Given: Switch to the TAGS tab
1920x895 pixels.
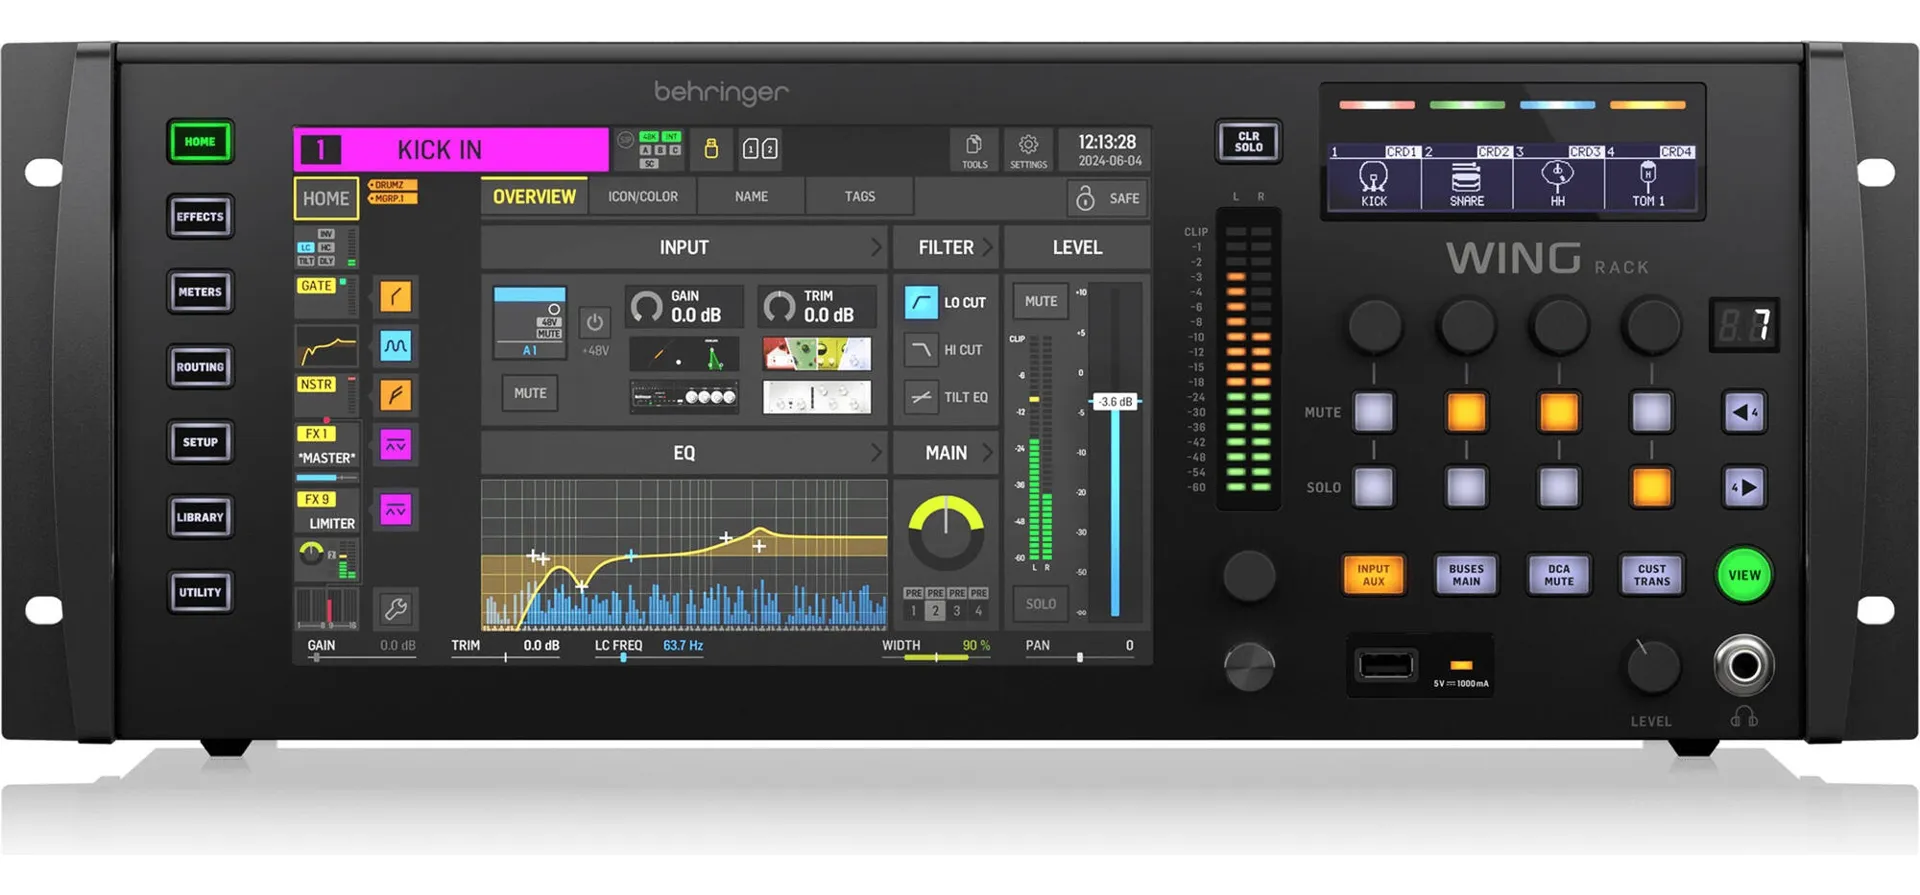Looking at the screenshot, I should (x=859, y=197).
